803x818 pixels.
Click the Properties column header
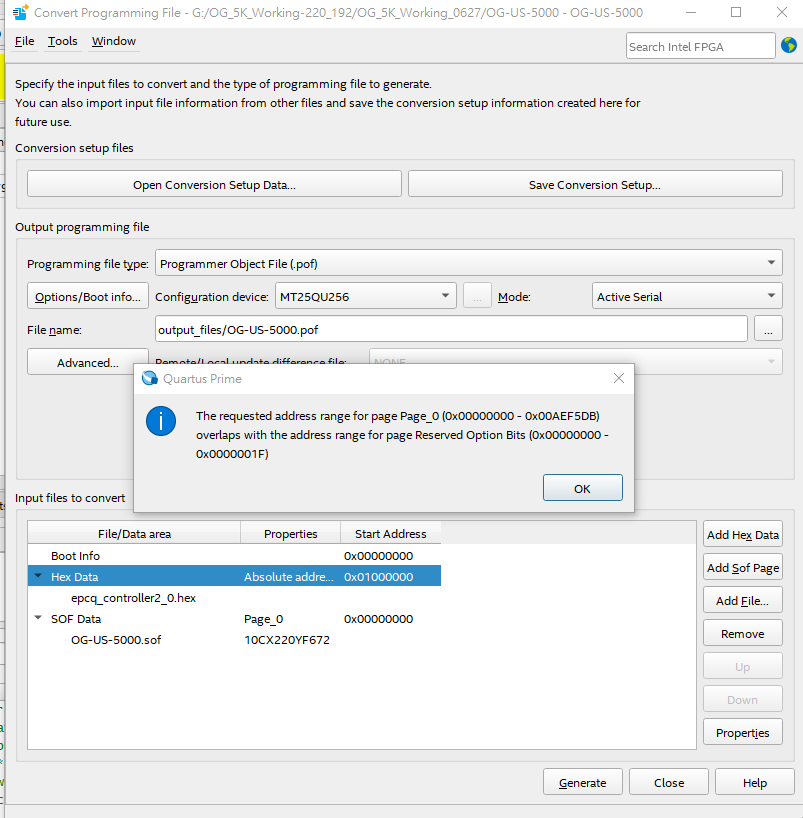tap(291, 533)
